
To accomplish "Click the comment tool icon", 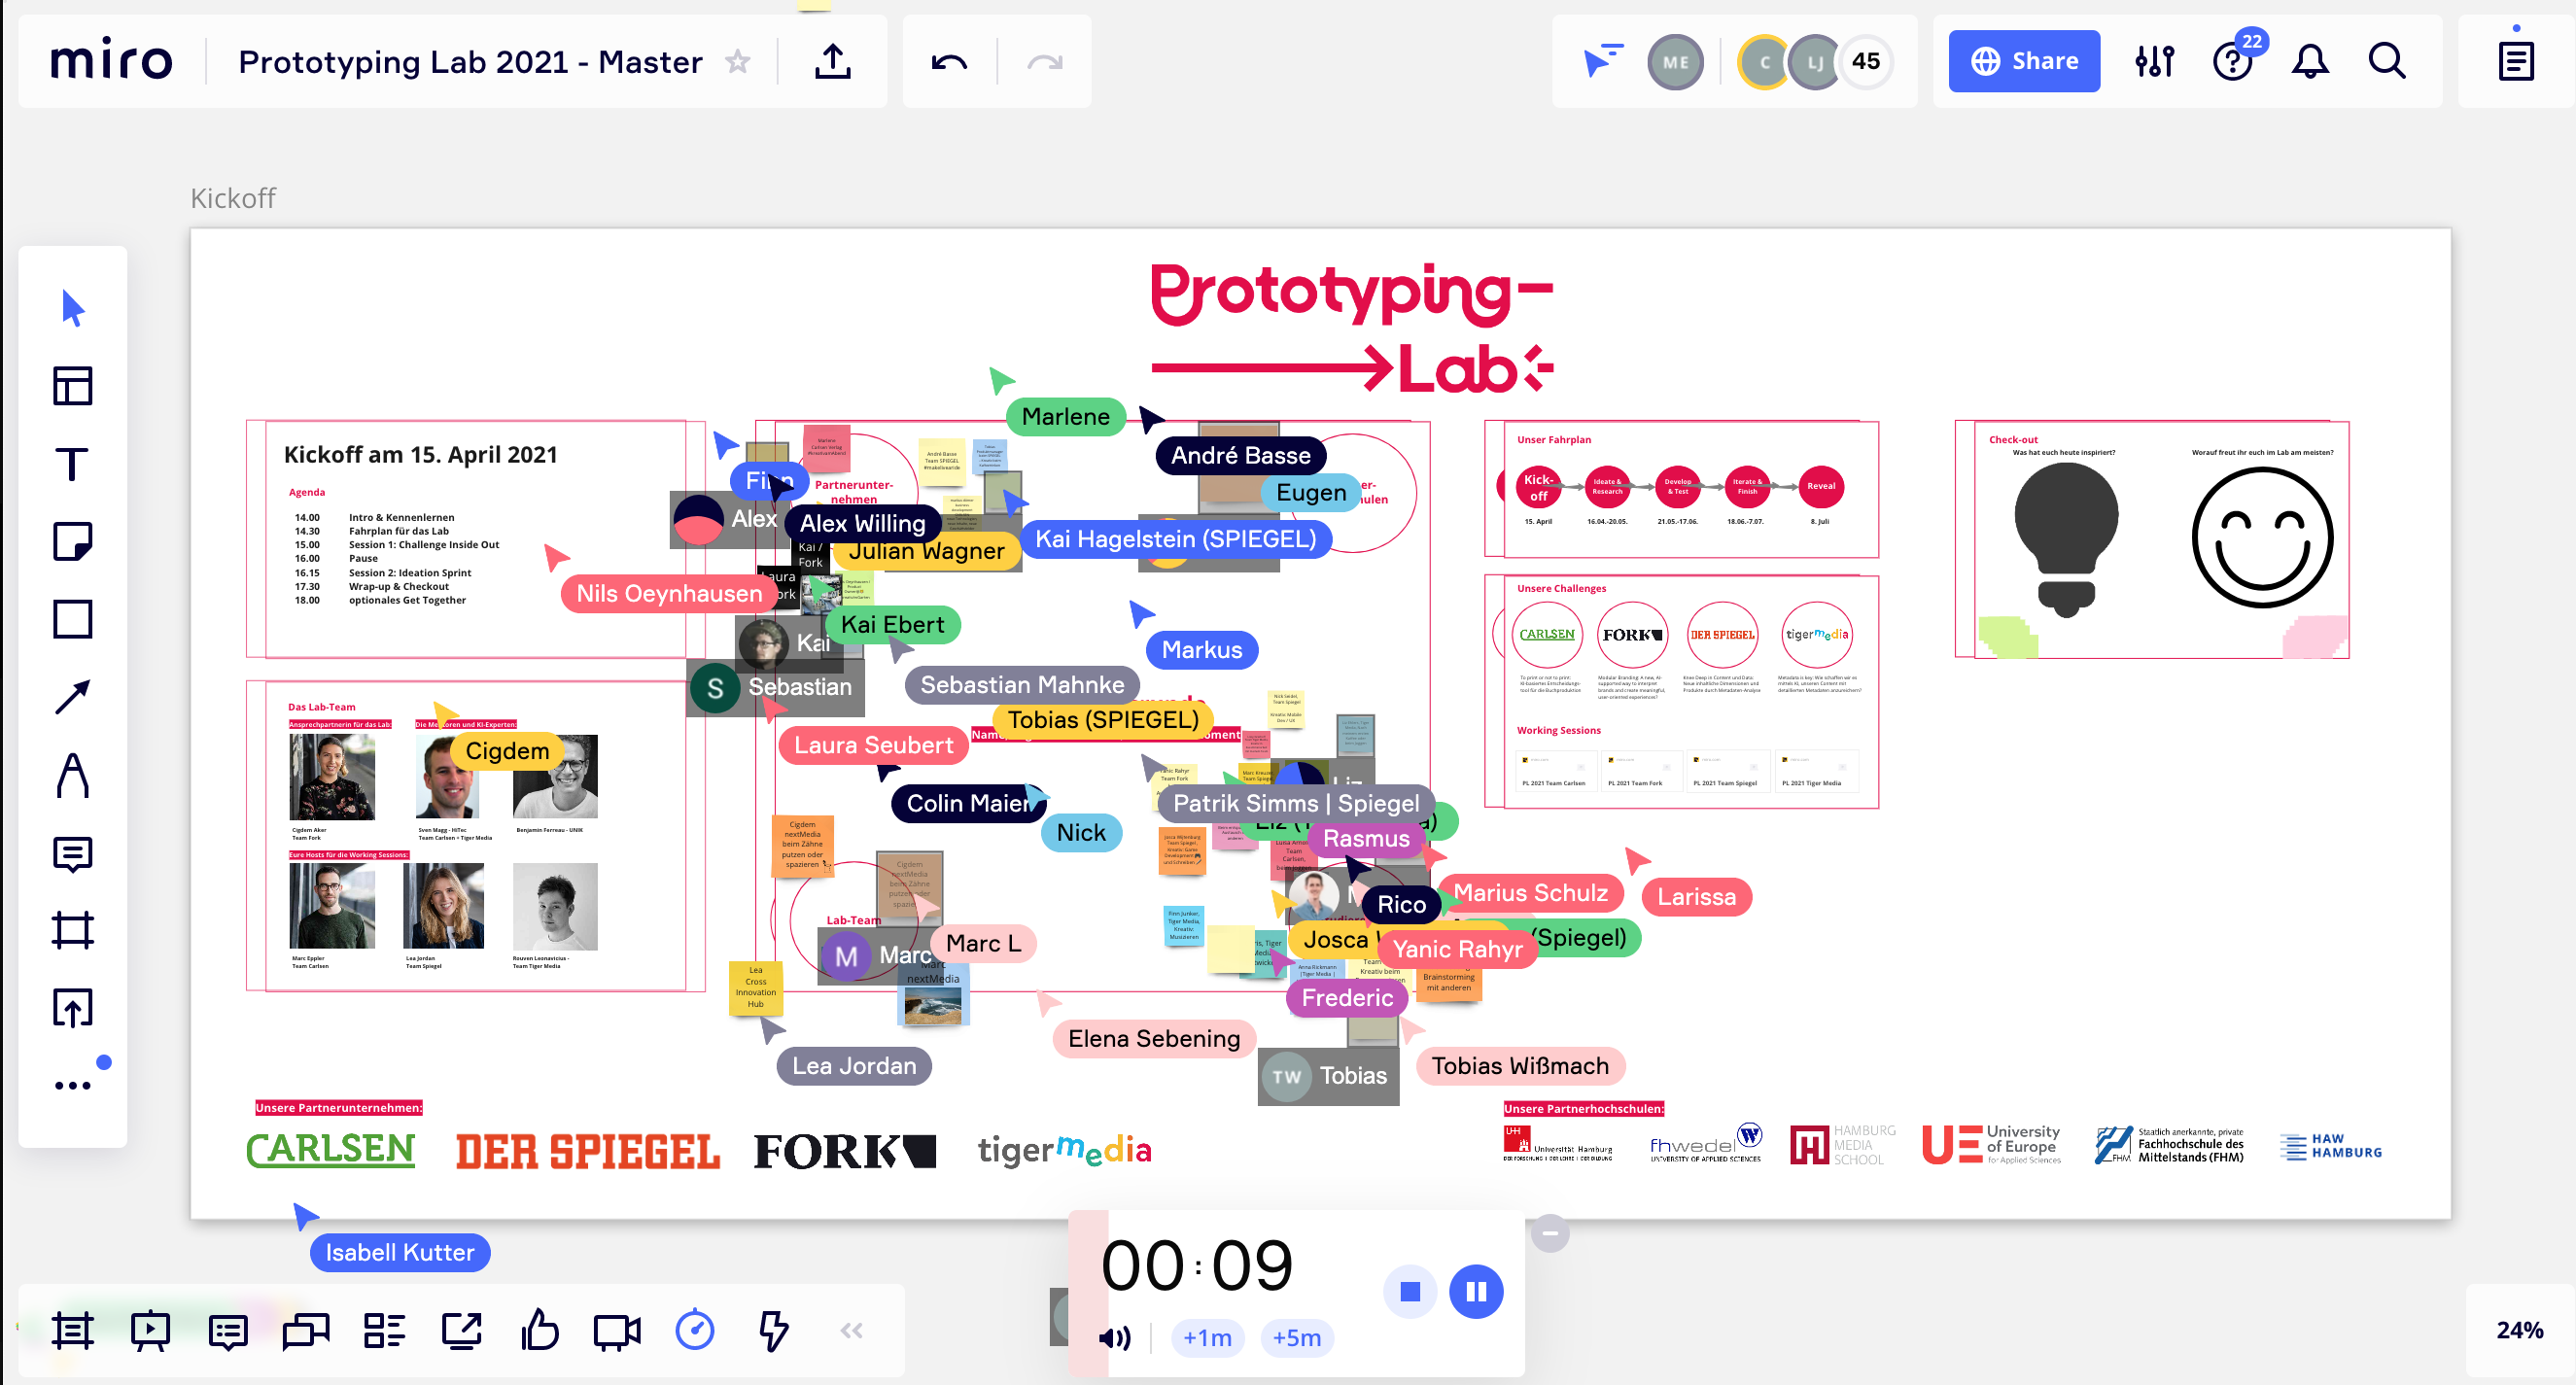I will click(70, 852).
